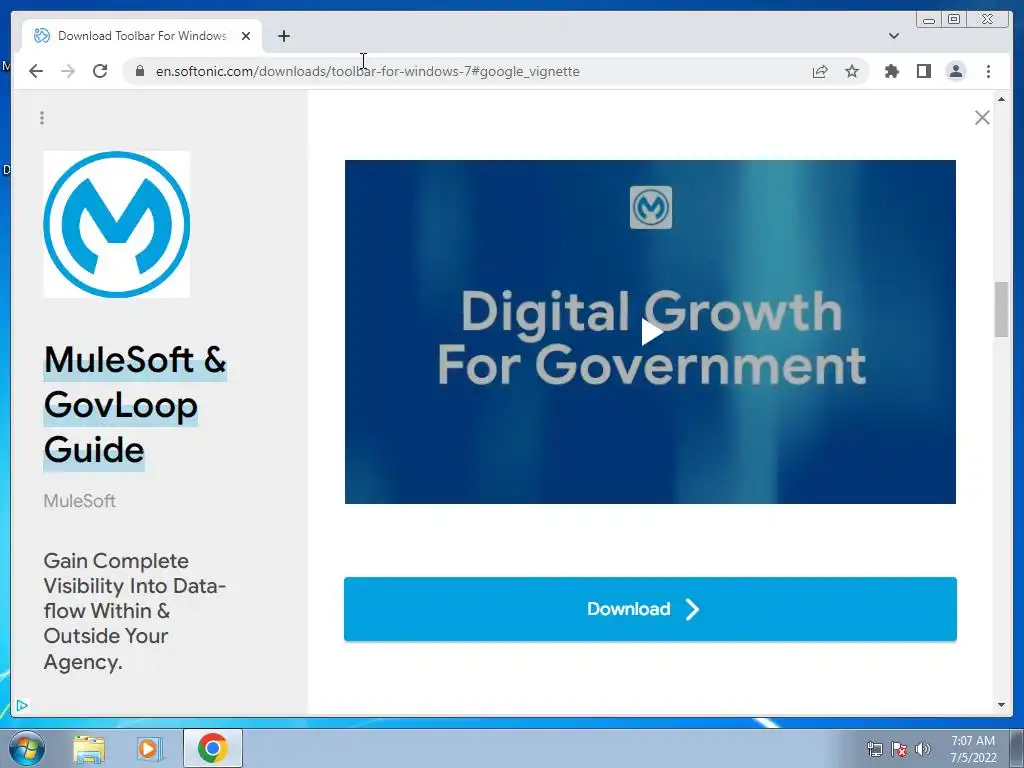
Task: Click the page scrollbar thumb
Action: click(1001, 309)
